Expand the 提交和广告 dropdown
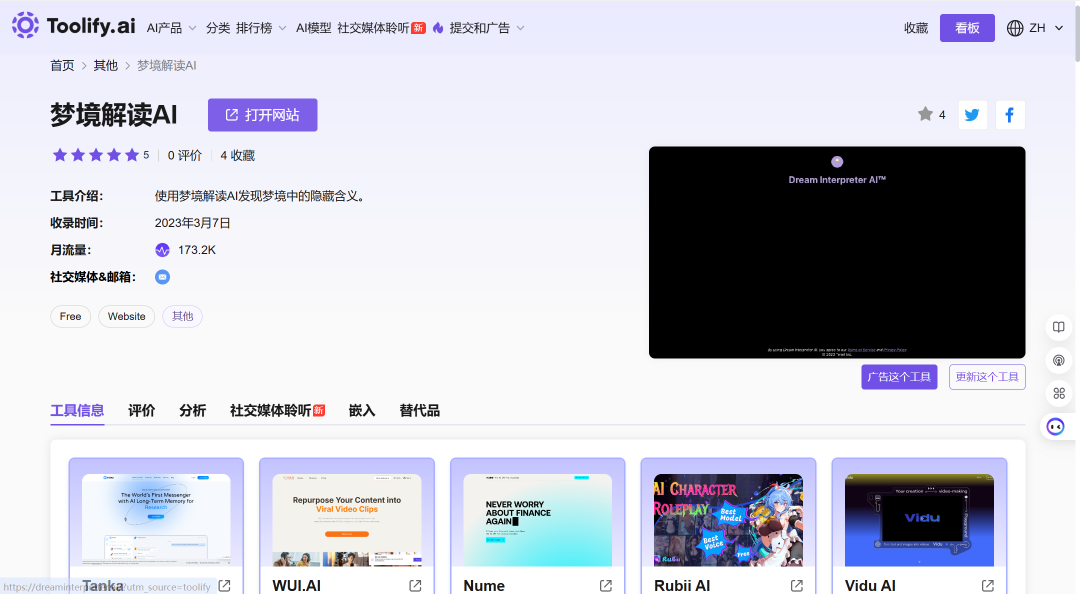Image resolution: width=1080 pixels, height=594 pixels. 487,28
